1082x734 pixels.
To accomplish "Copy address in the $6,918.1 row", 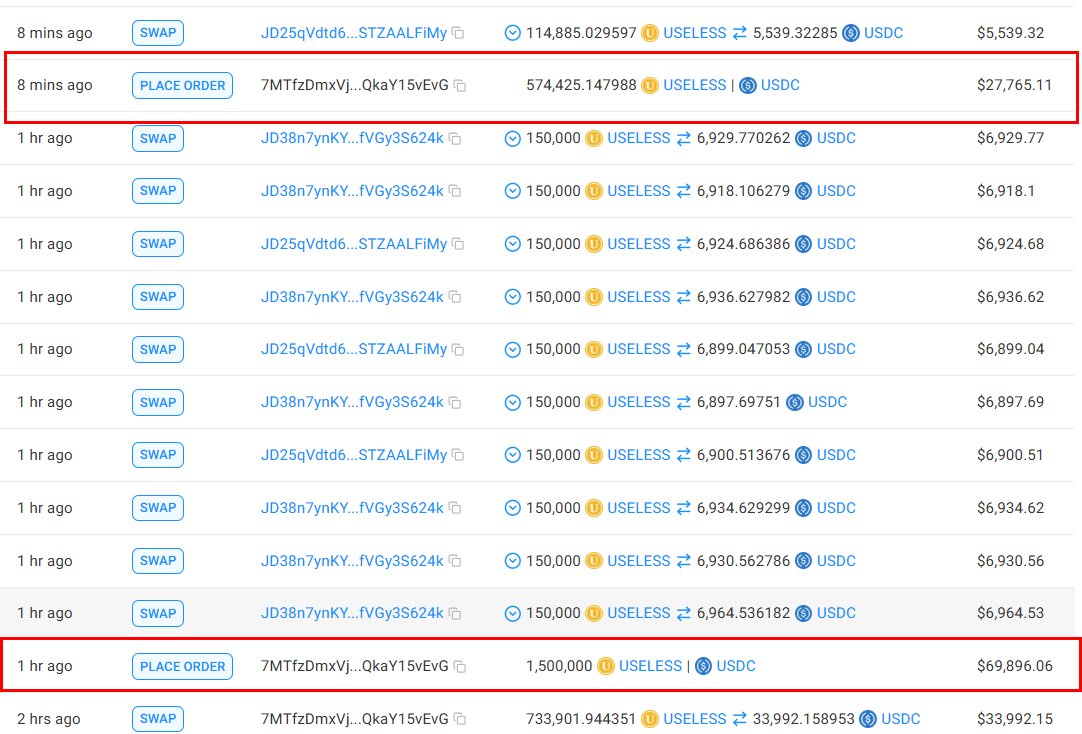I will coord(455,191).
